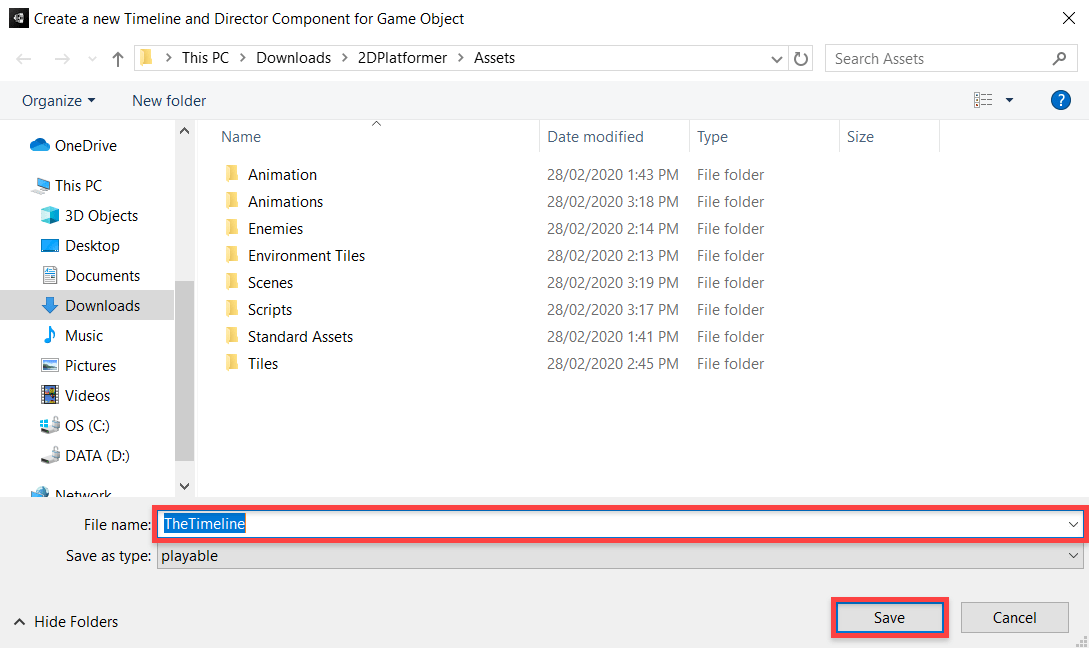Click the search magnifier icon
1089x648 pixels.
click(x=1059, y=59)
